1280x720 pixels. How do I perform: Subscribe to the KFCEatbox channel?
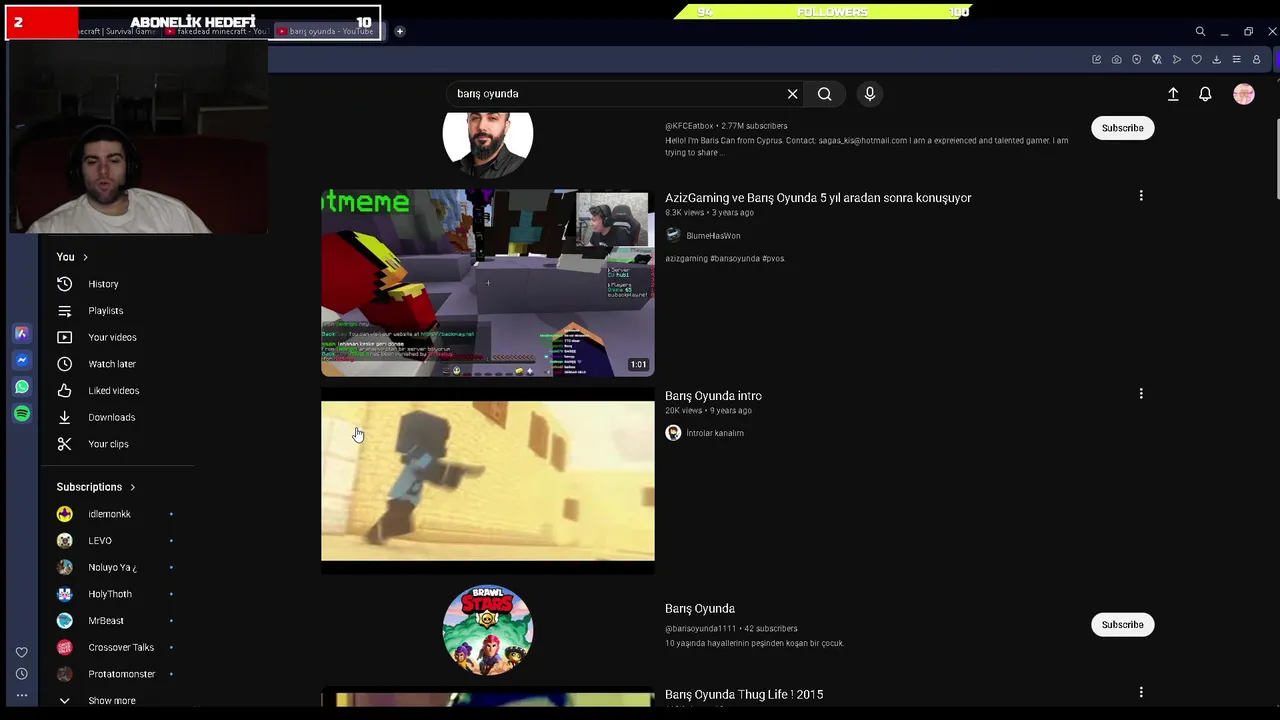1122,128
